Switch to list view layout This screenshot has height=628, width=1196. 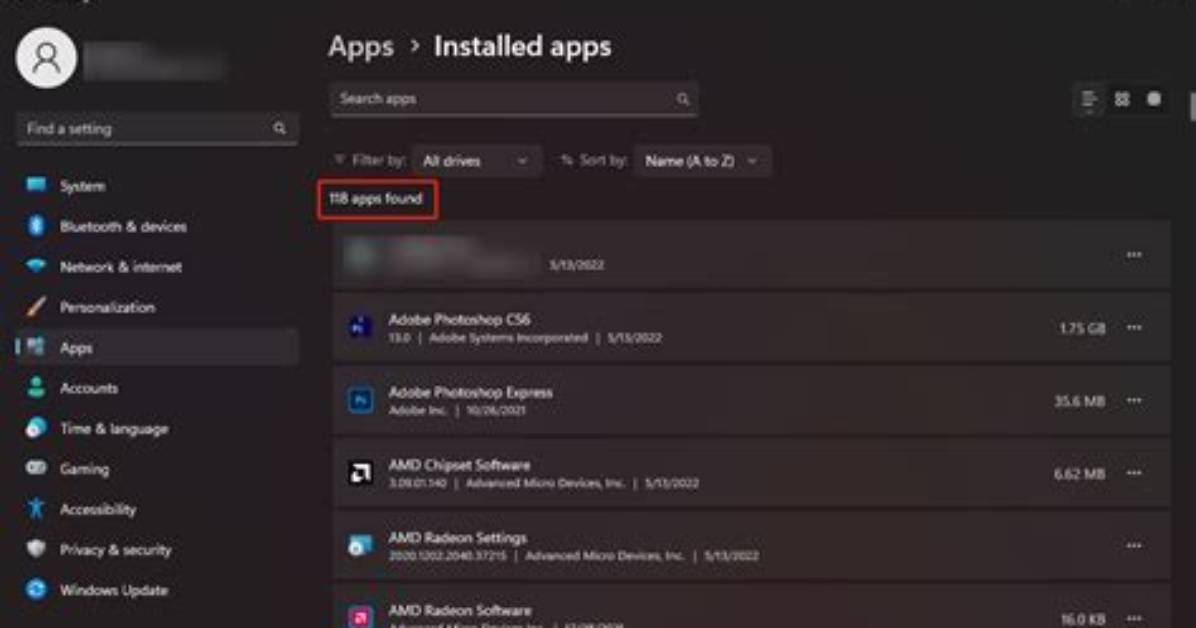(x=1089, y=99)
